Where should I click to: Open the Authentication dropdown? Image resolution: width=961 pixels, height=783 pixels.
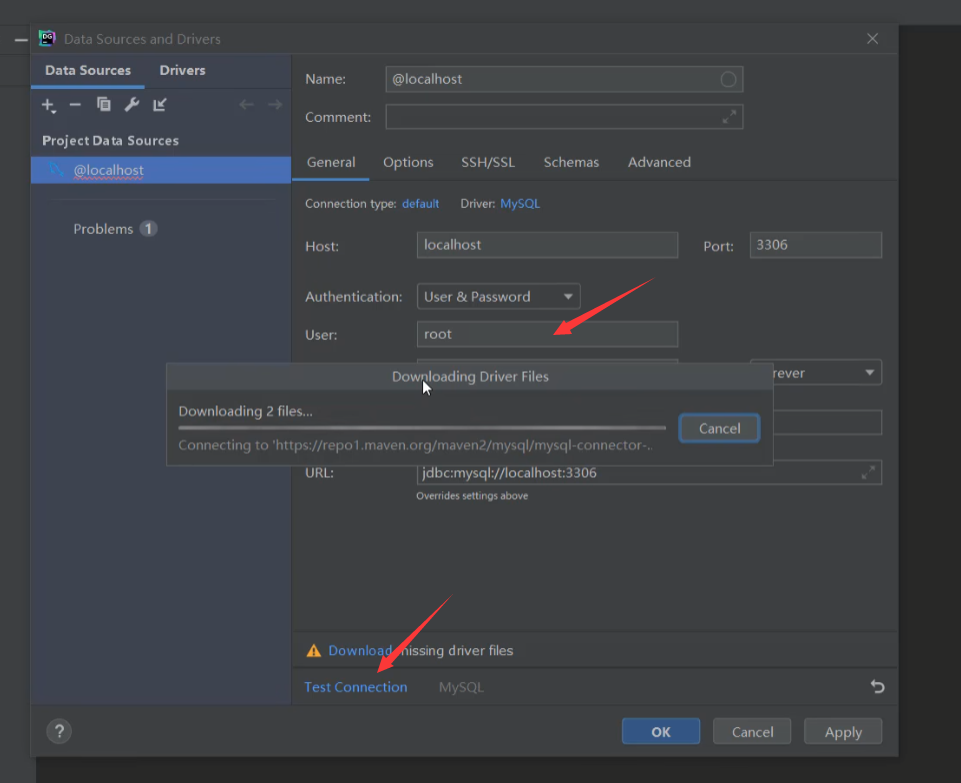[498, 297]
